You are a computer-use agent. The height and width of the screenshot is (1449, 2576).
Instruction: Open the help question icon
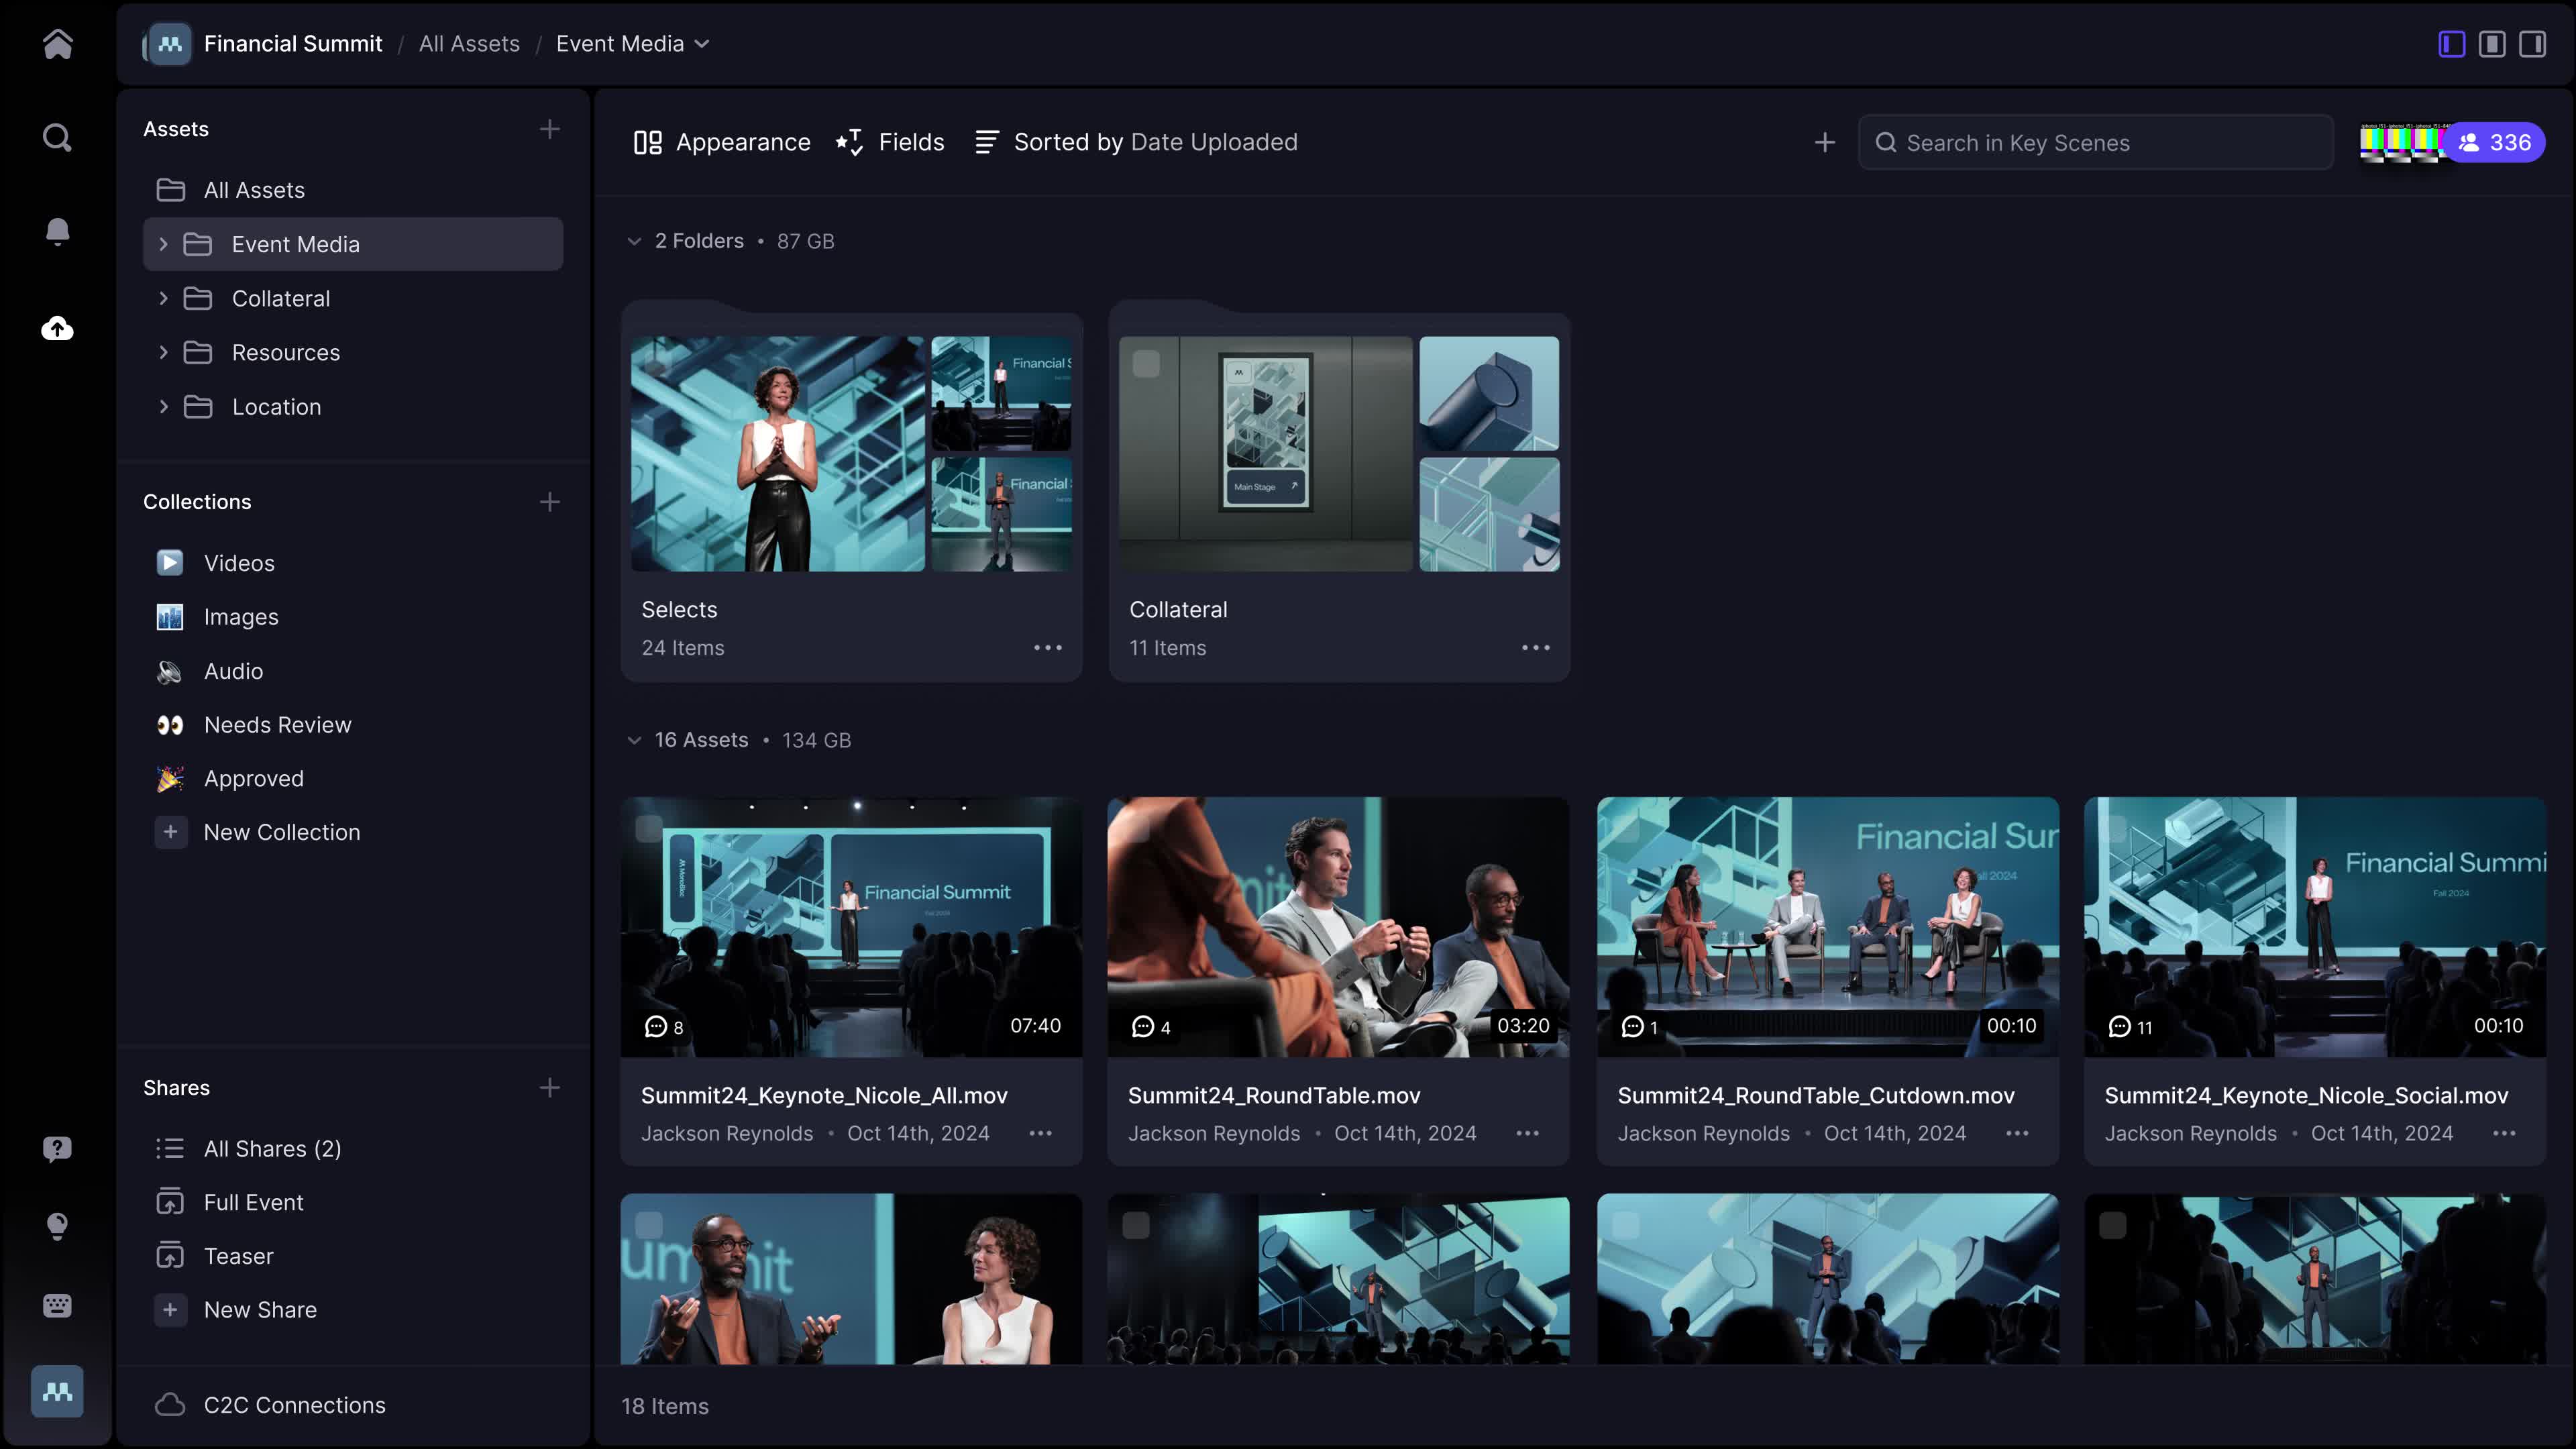(57, 1148)
